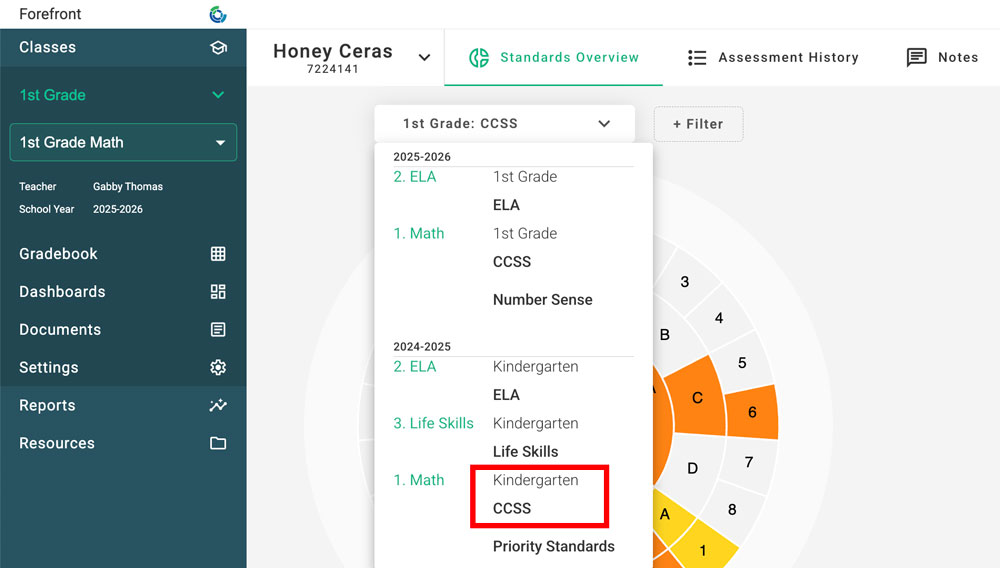Open the Notes tab
The image size is (1000, 568).
(x=942, y=58)
